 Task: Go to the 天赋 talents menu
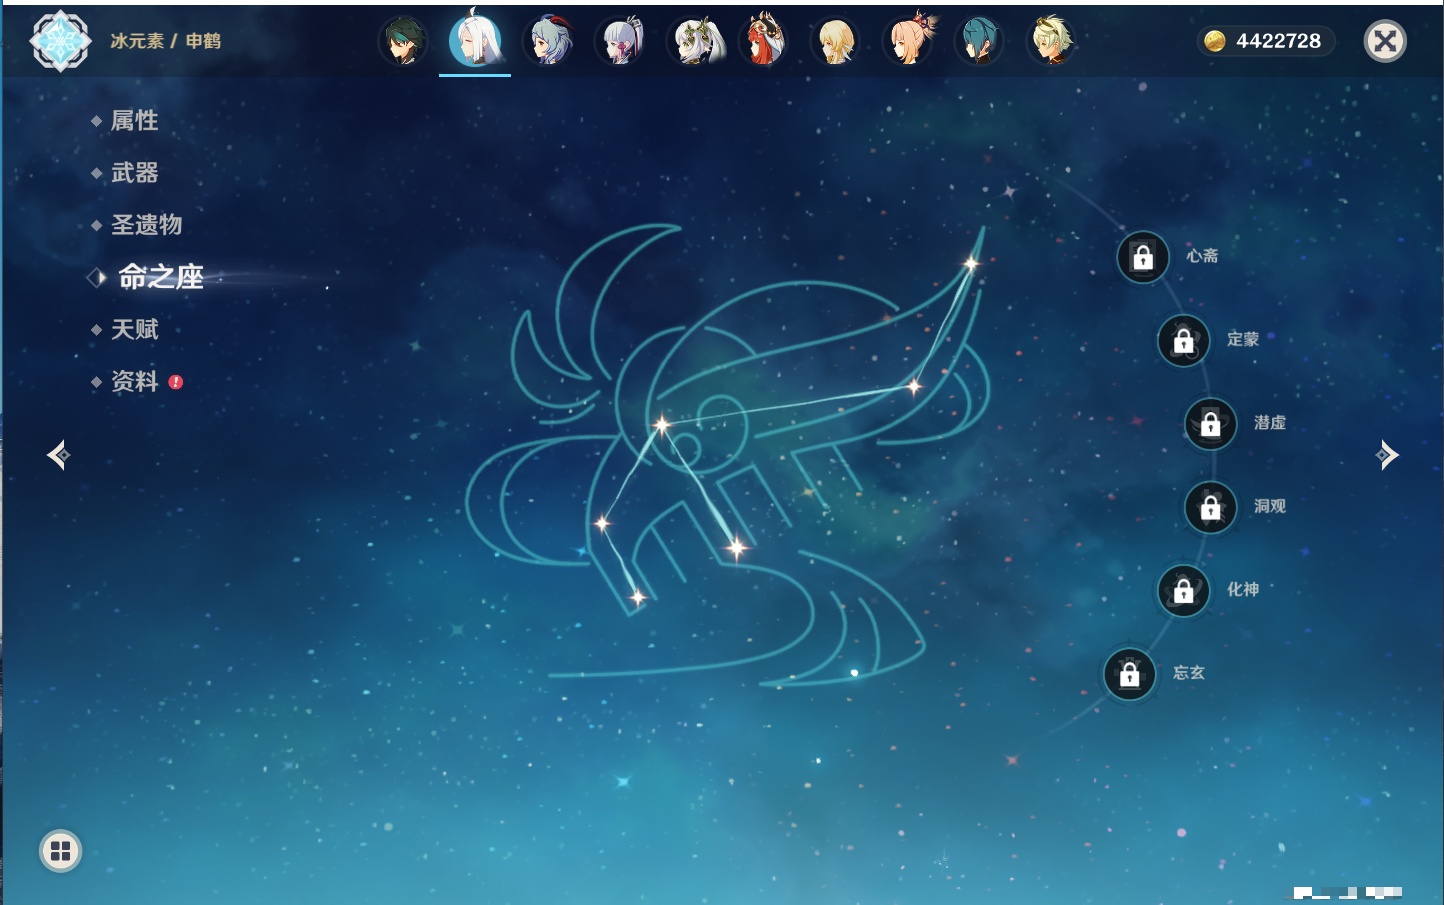pos(134,329)
